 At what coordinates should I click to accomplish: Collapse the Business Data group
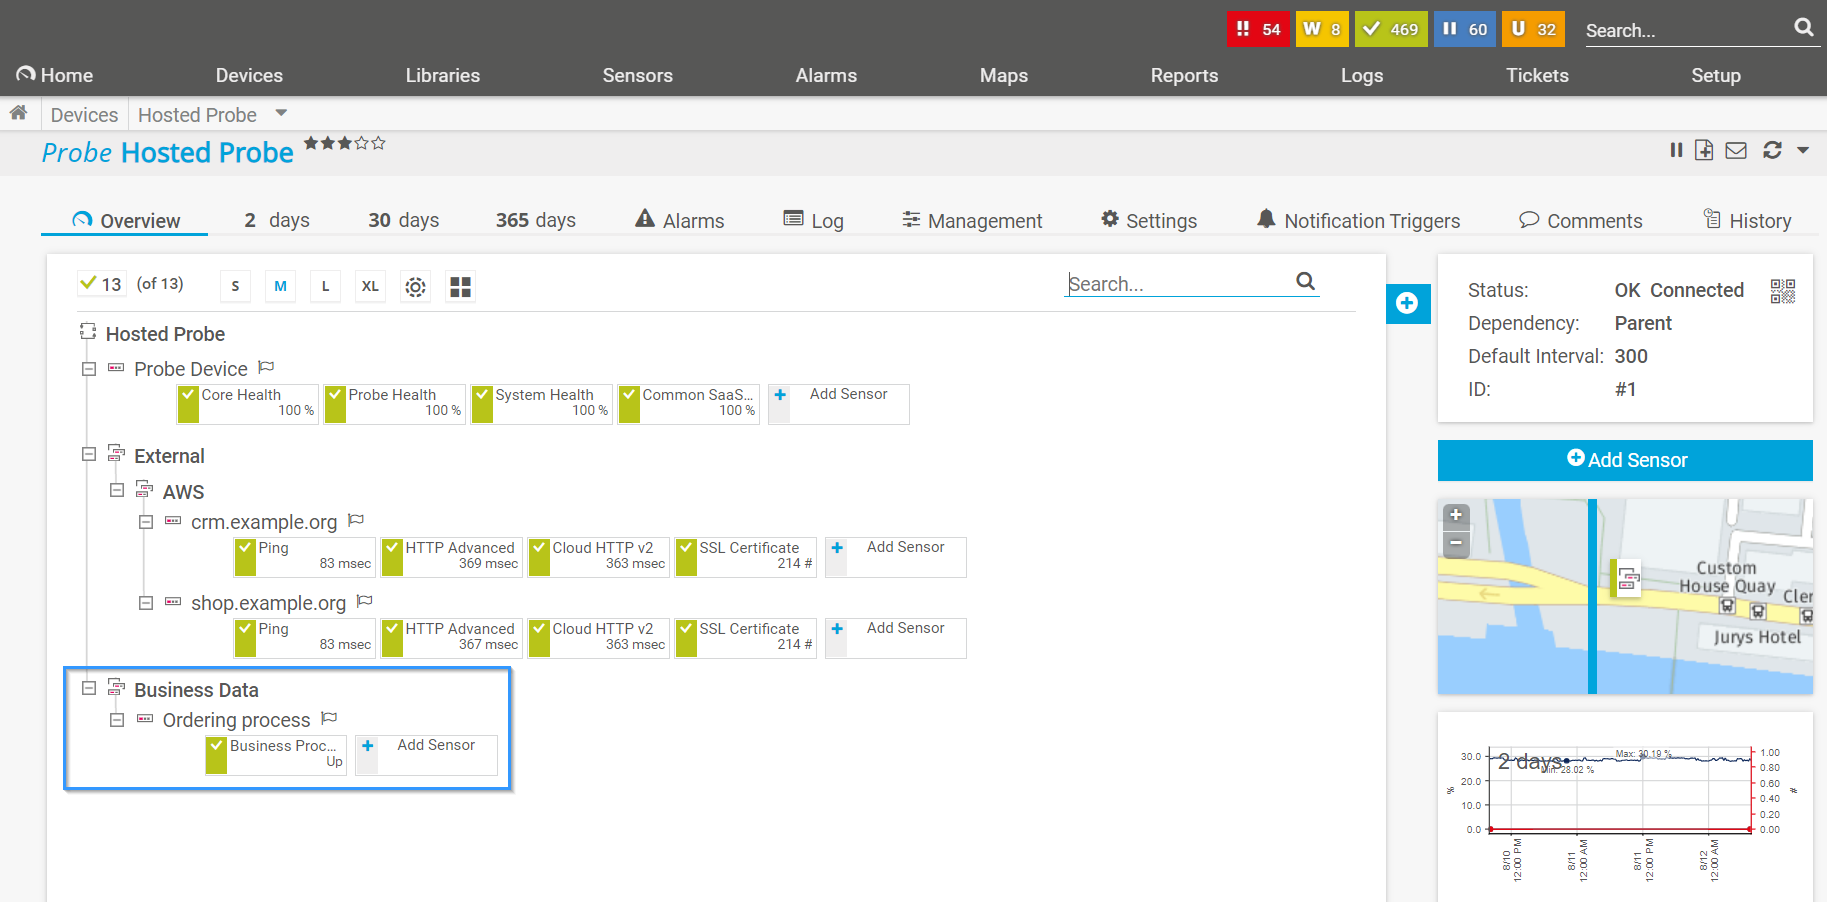89,688
